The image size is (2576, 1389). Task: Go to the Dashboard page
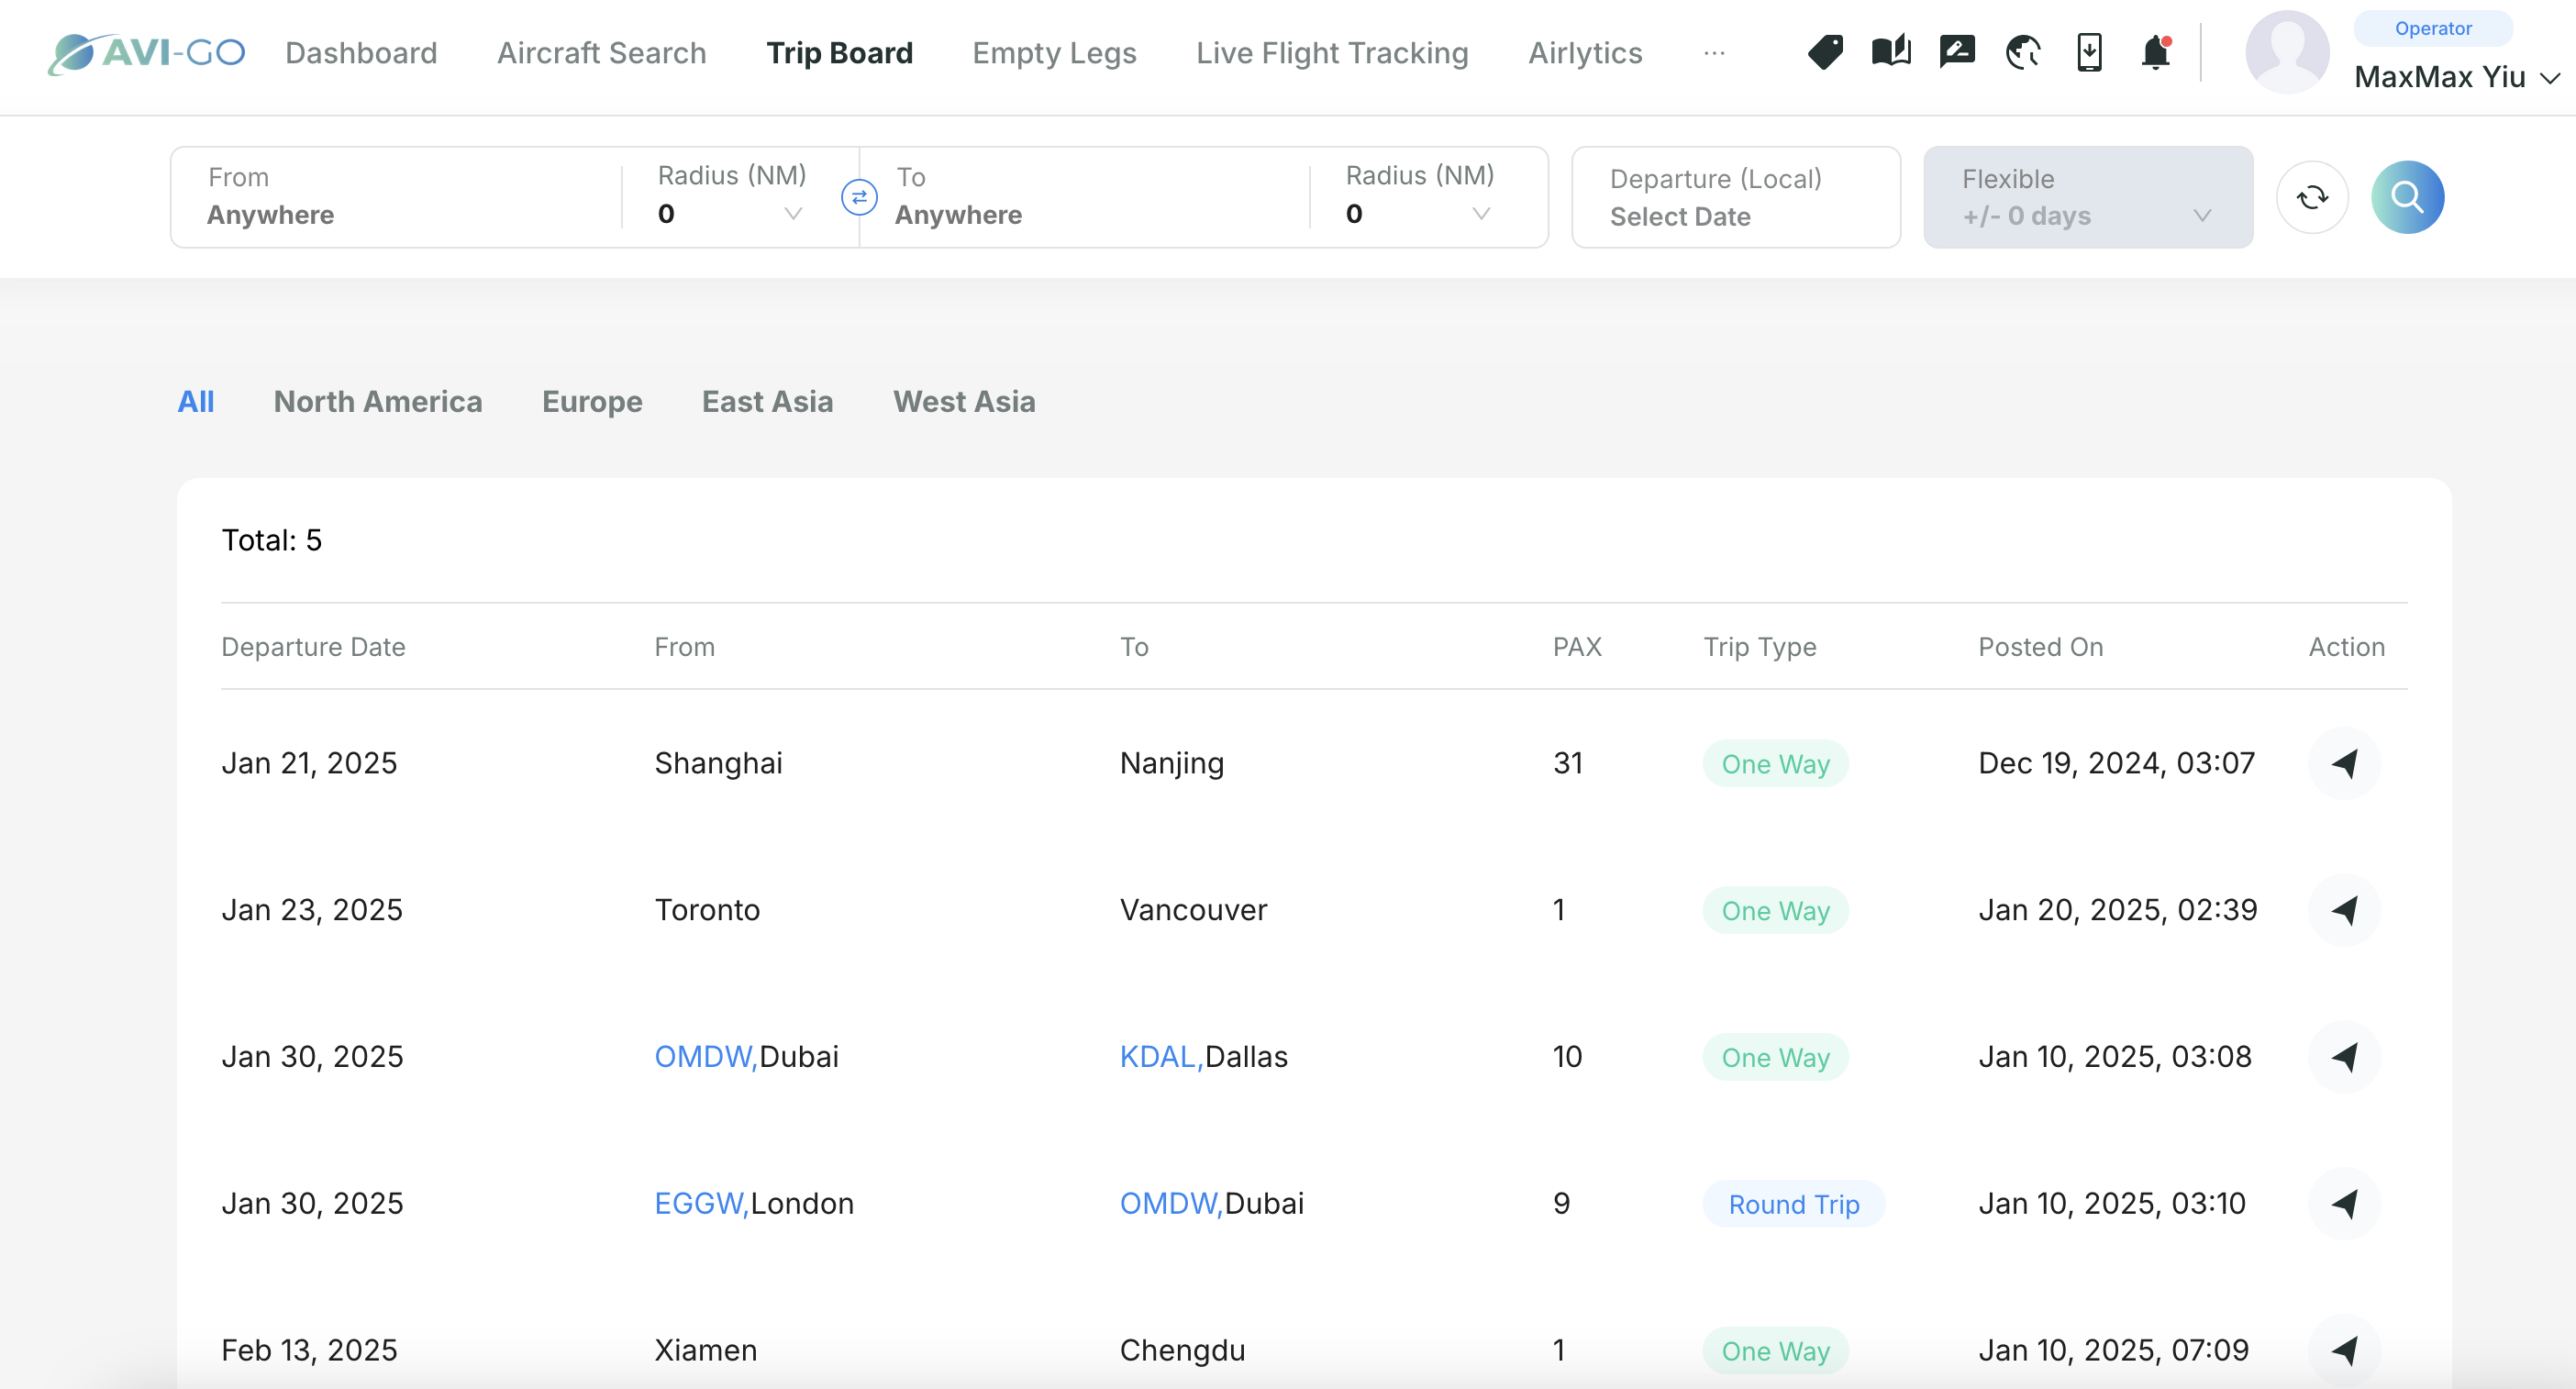click(361, 53)
